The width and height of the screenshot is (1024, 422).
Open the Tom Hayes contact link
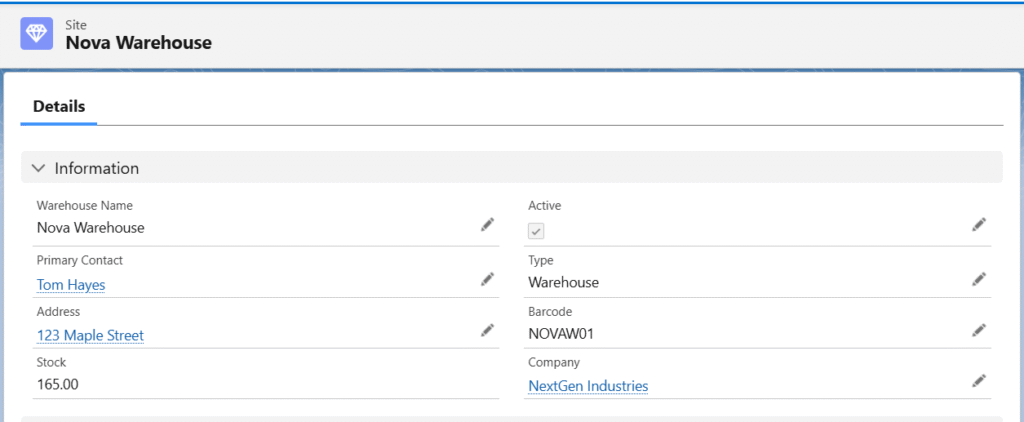71,285
